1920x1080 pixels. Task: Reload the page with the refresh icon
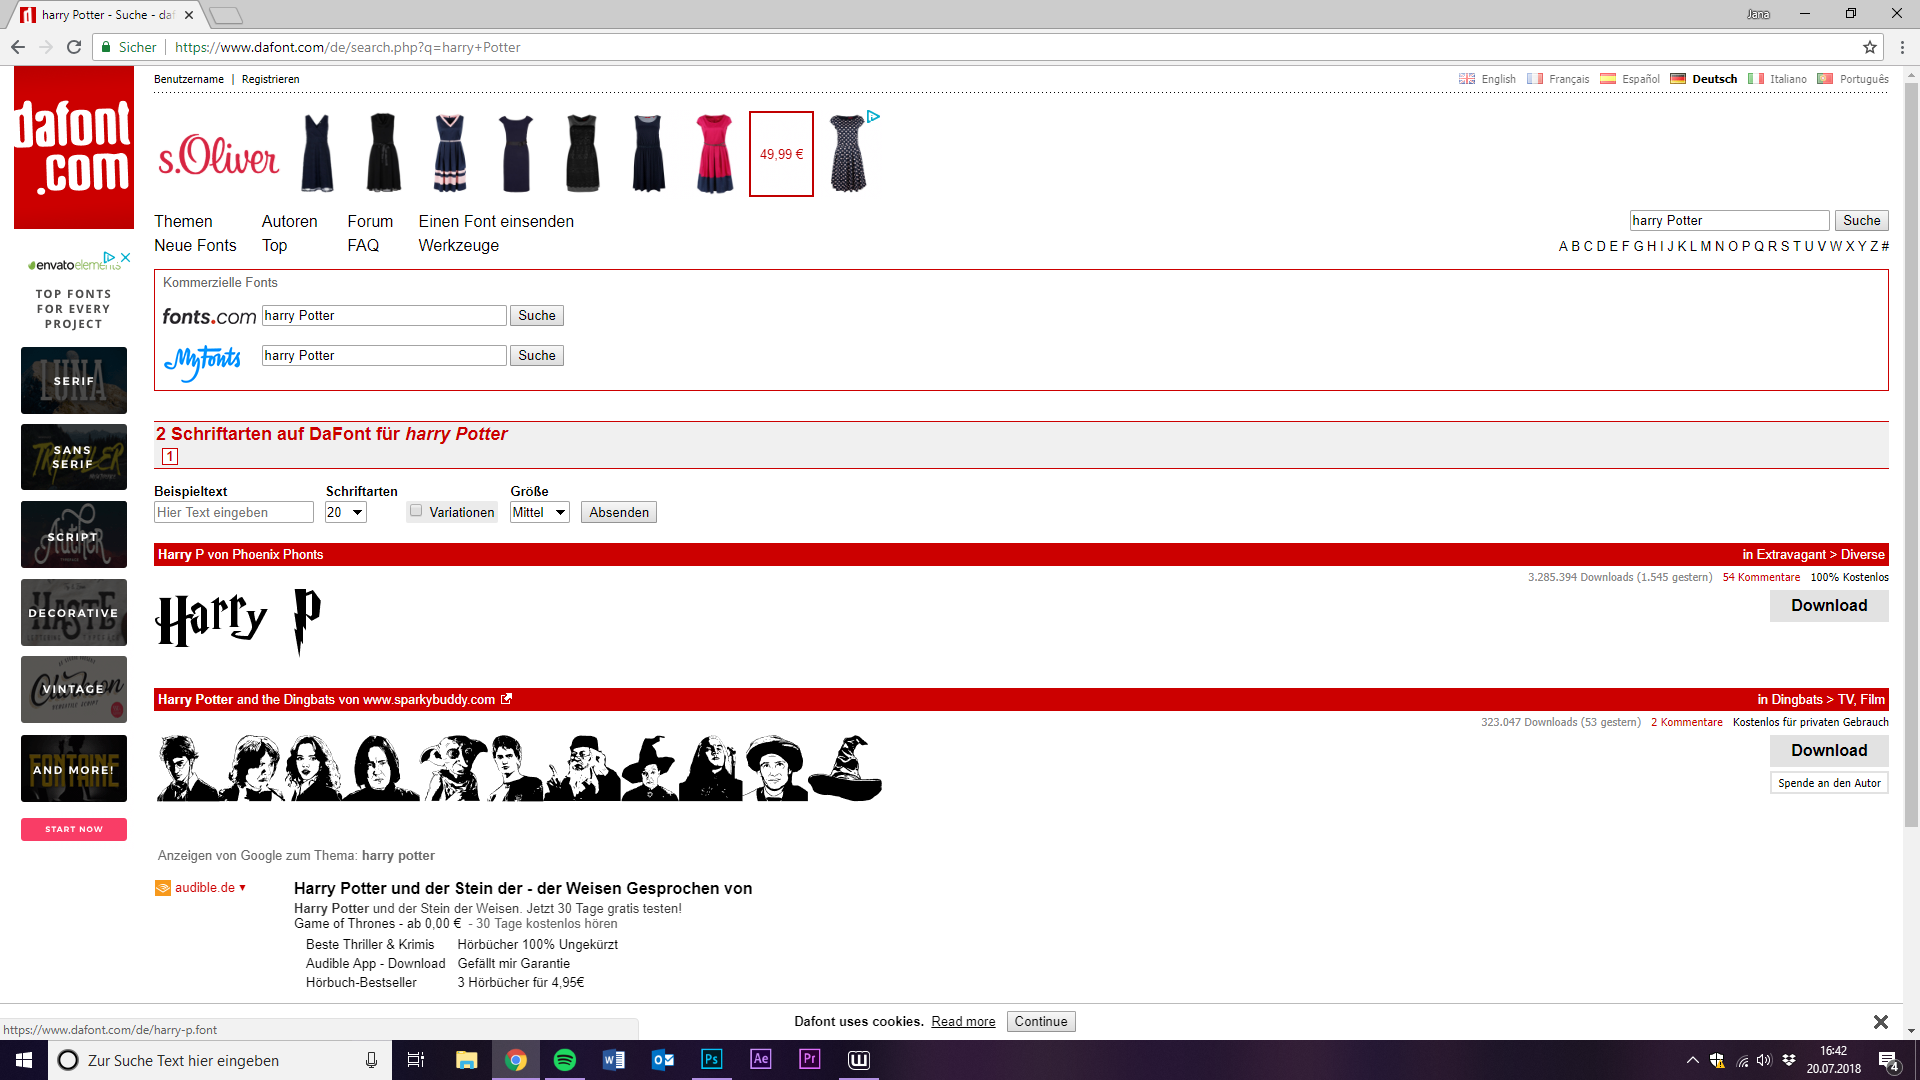(x=74, y=47)
